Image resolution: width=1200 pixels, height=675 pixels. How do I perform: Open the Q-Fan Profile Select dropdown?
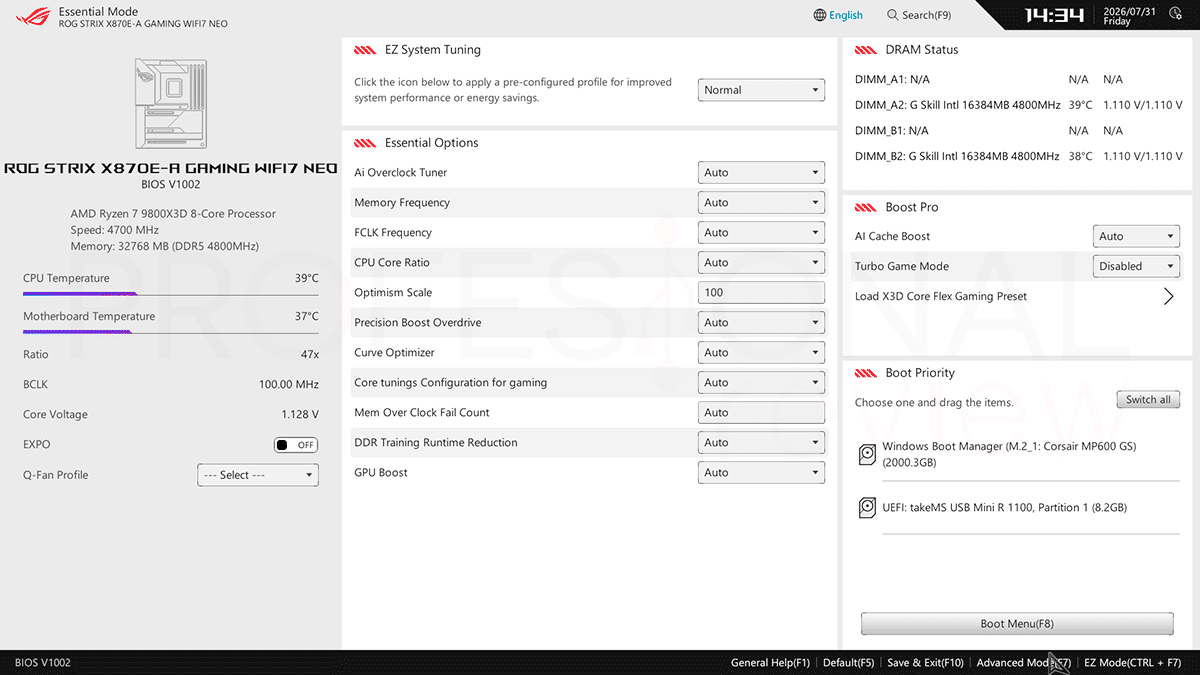point(258,475)
